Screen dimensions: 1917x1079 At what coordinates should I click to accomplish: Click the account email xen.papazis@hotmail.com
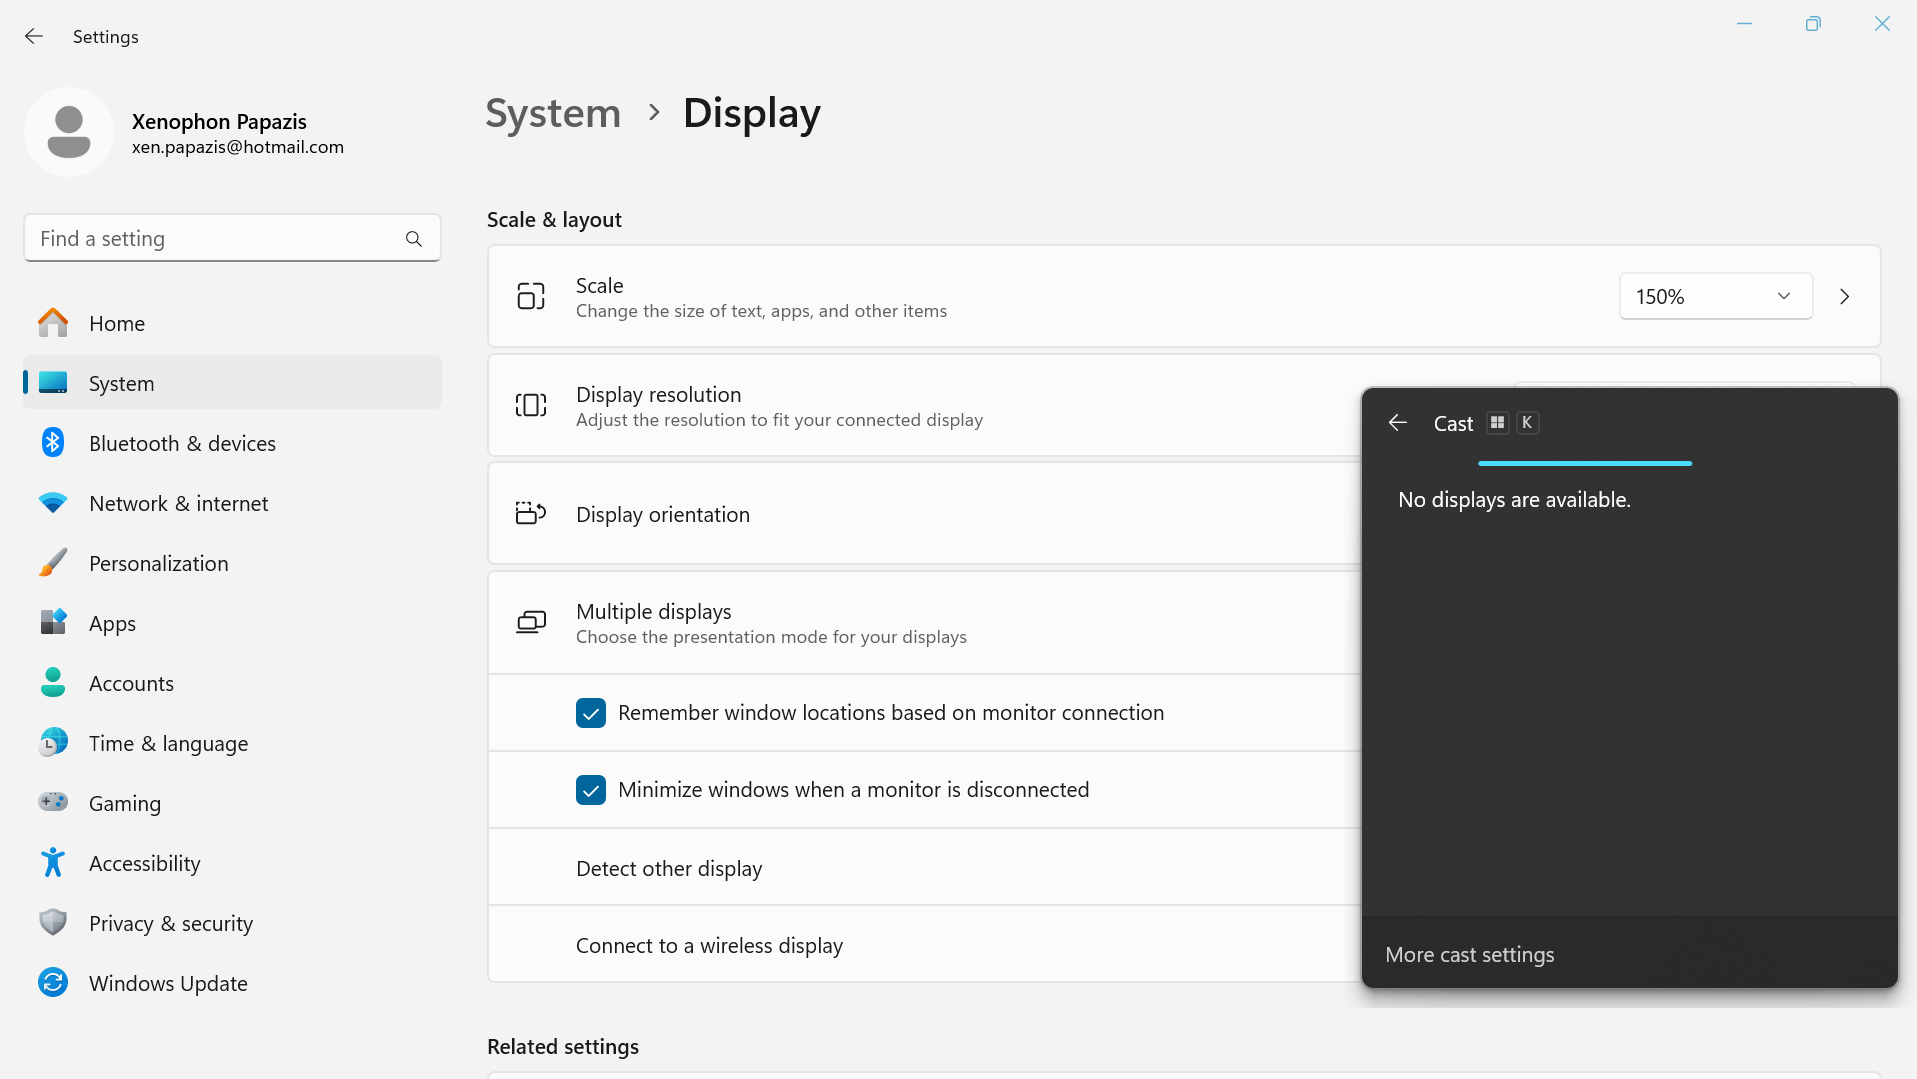(238, 147)
